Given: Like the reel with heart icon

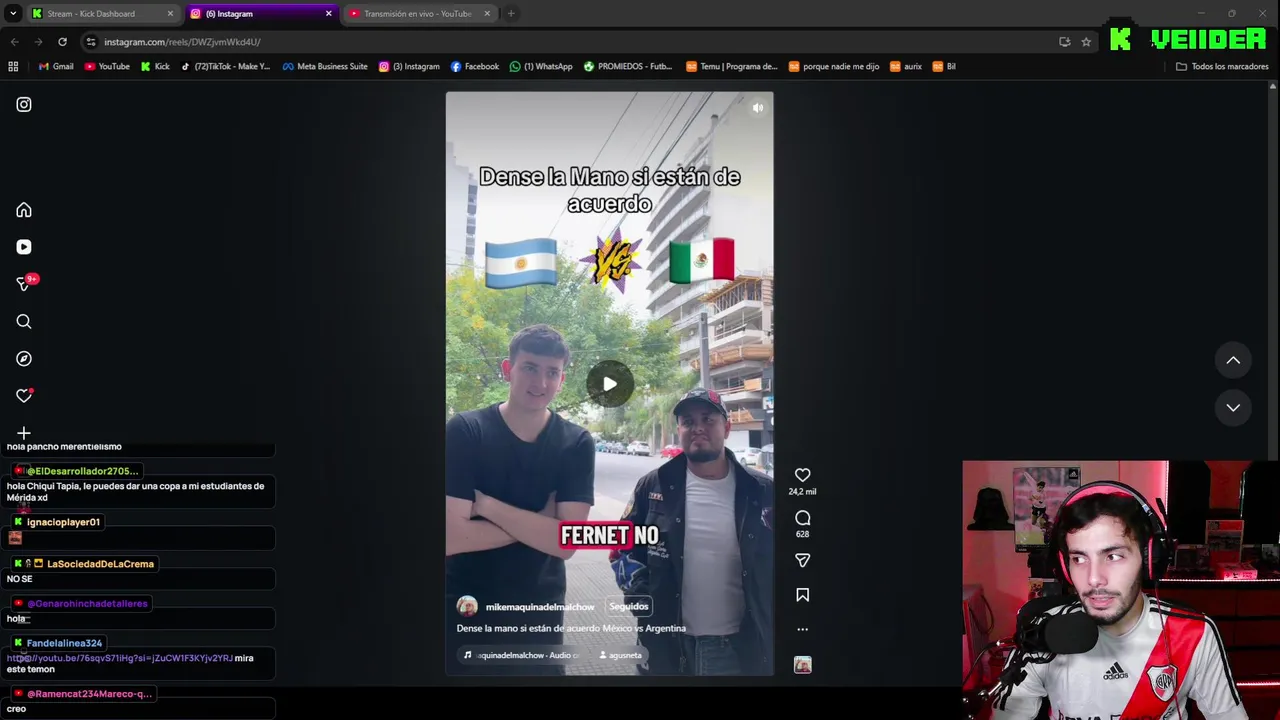Looking at the screenshot, I should (x=802, y=475).
